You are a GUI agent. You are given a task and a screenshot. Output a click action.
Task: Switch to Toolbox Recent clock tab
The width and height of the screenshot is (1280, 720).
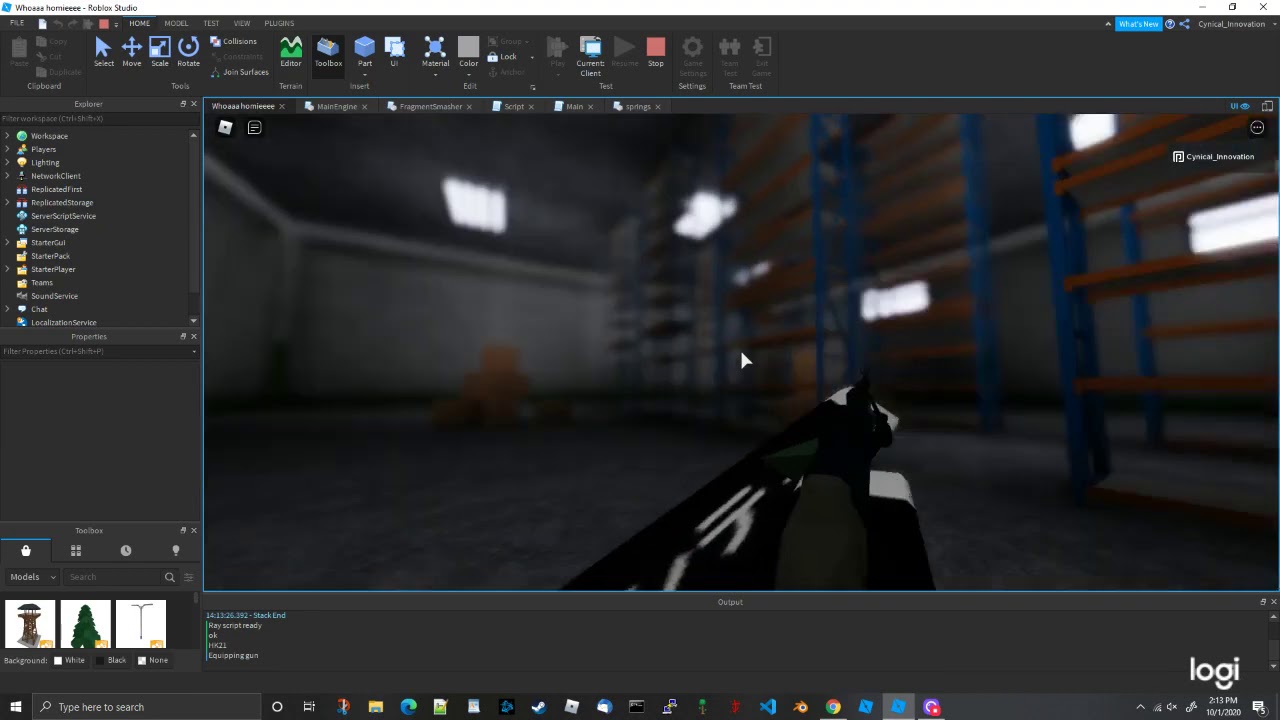pyautogui.click(x=126, y=550)
